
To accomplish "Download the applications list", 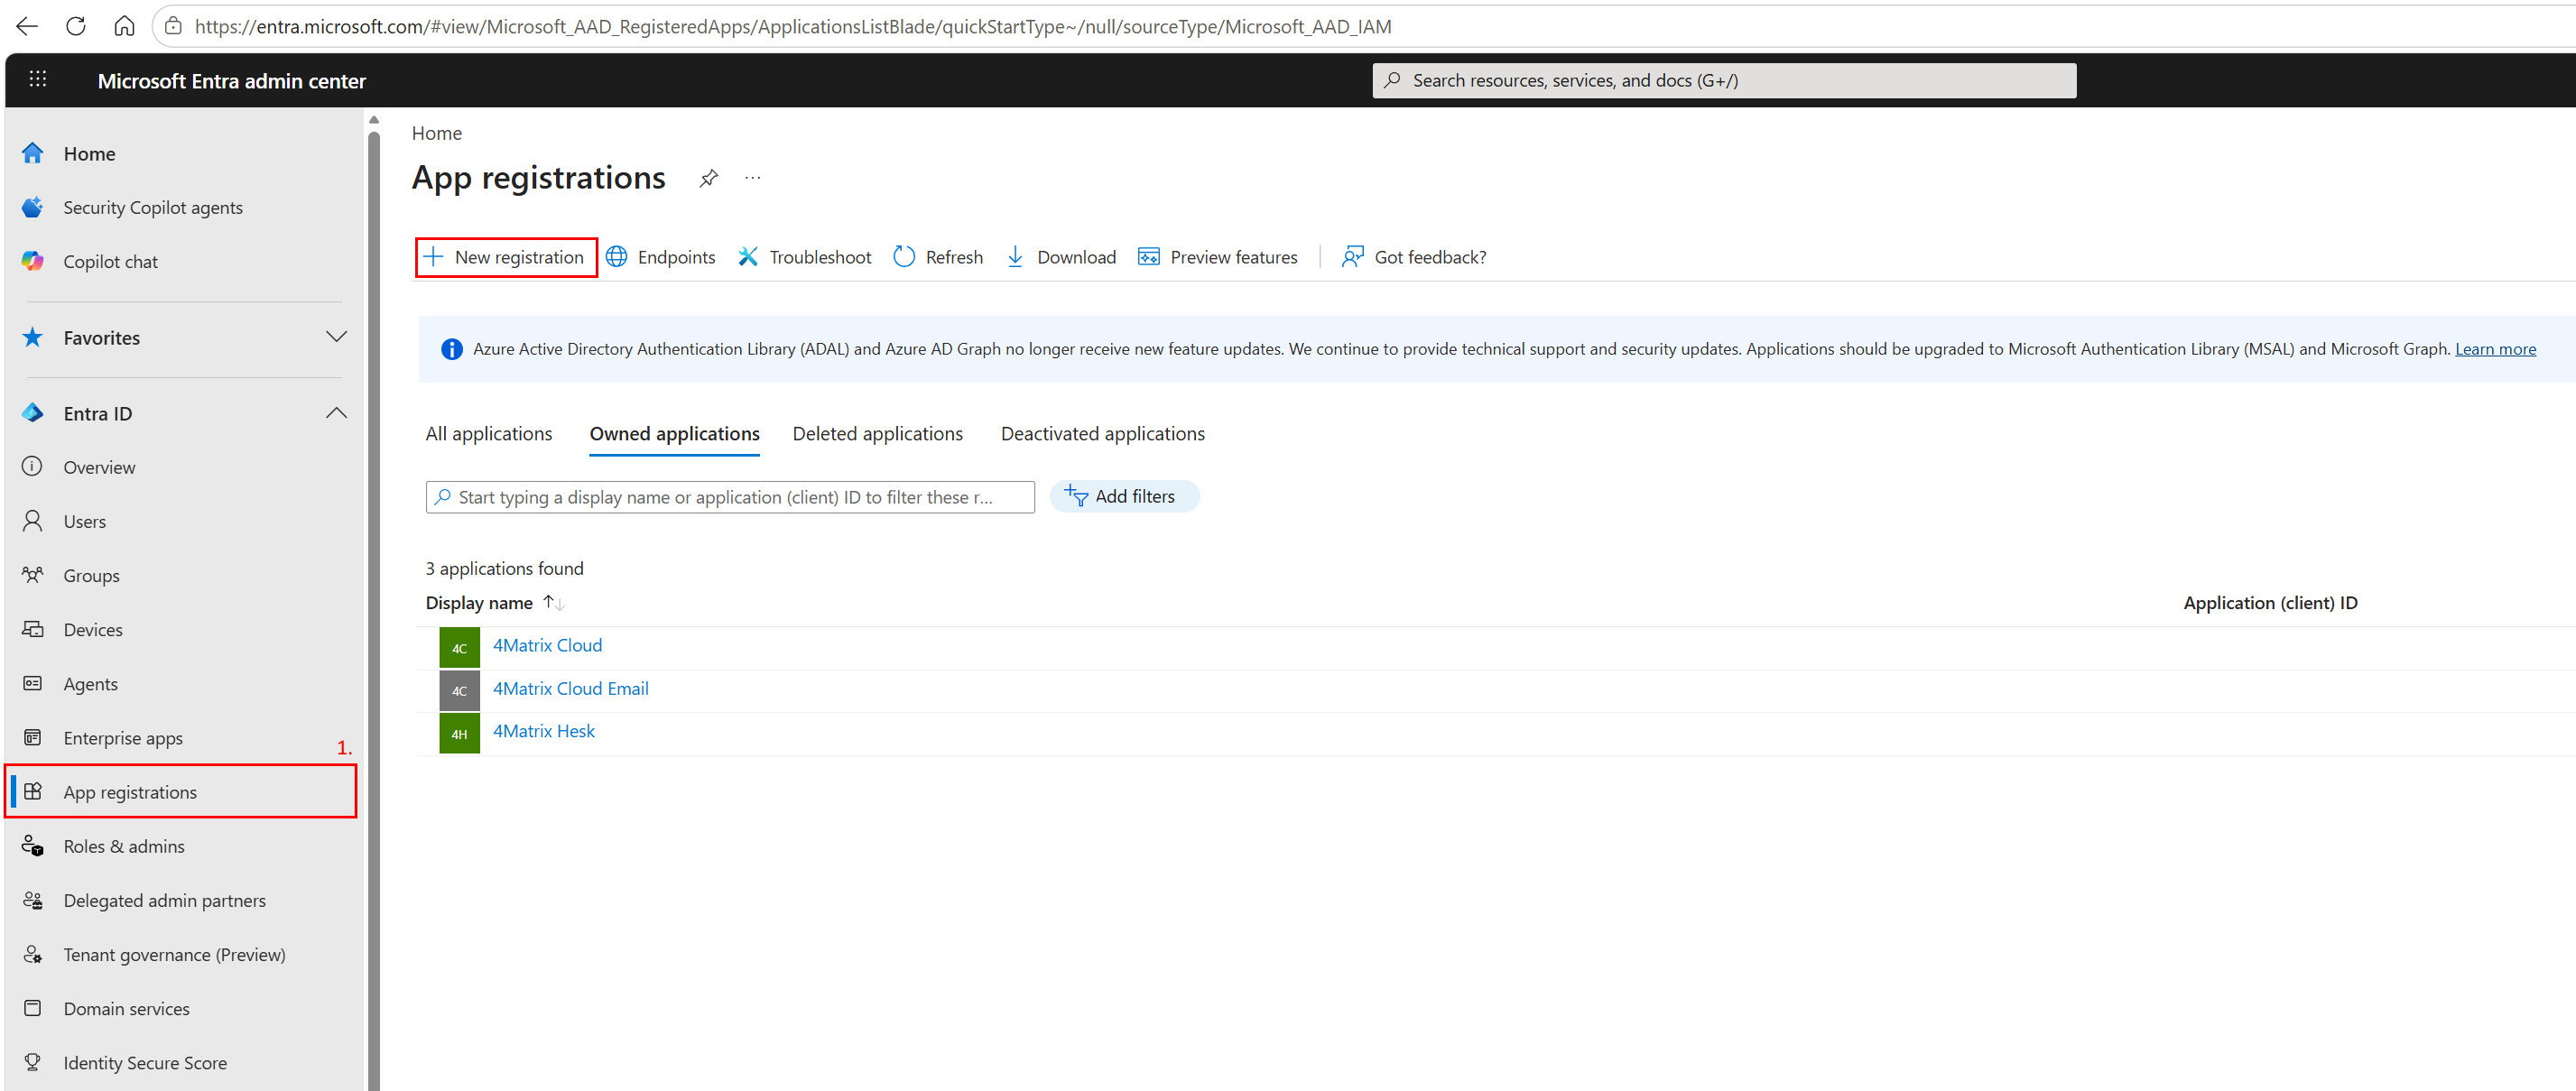I will [1061, 257].
